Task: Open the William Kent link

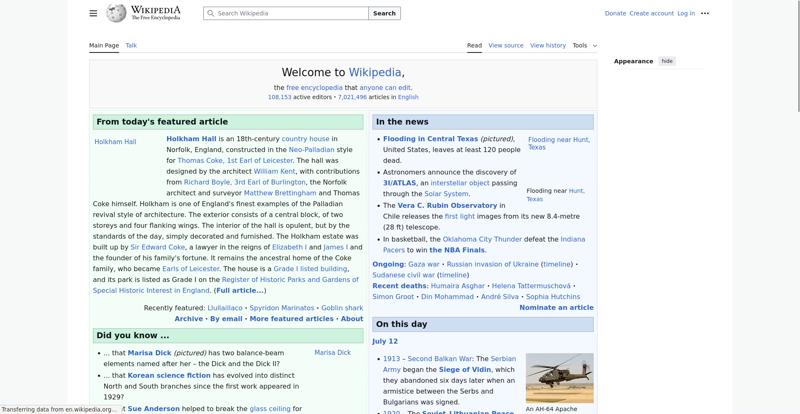Action: (274, 172)
